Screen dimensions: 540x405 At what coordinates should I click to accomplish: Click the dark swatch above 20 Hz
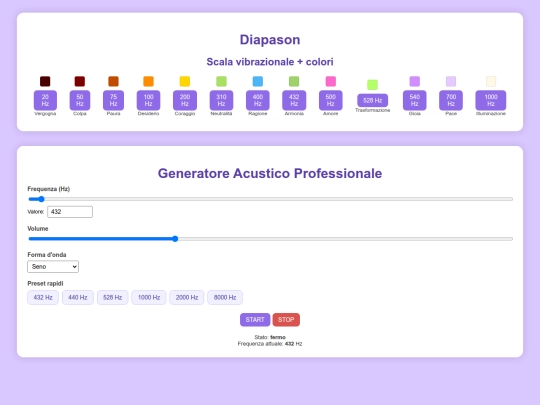click(x=45, y=81)
